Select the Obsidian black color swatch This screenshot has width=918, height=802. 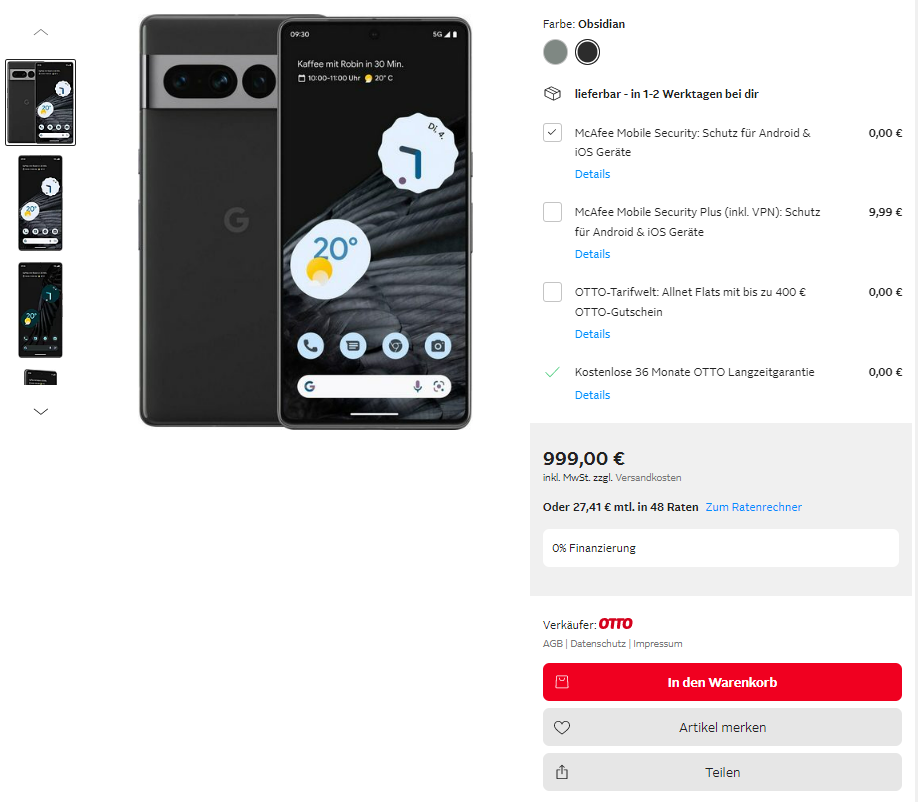click(x=587, y=52)
